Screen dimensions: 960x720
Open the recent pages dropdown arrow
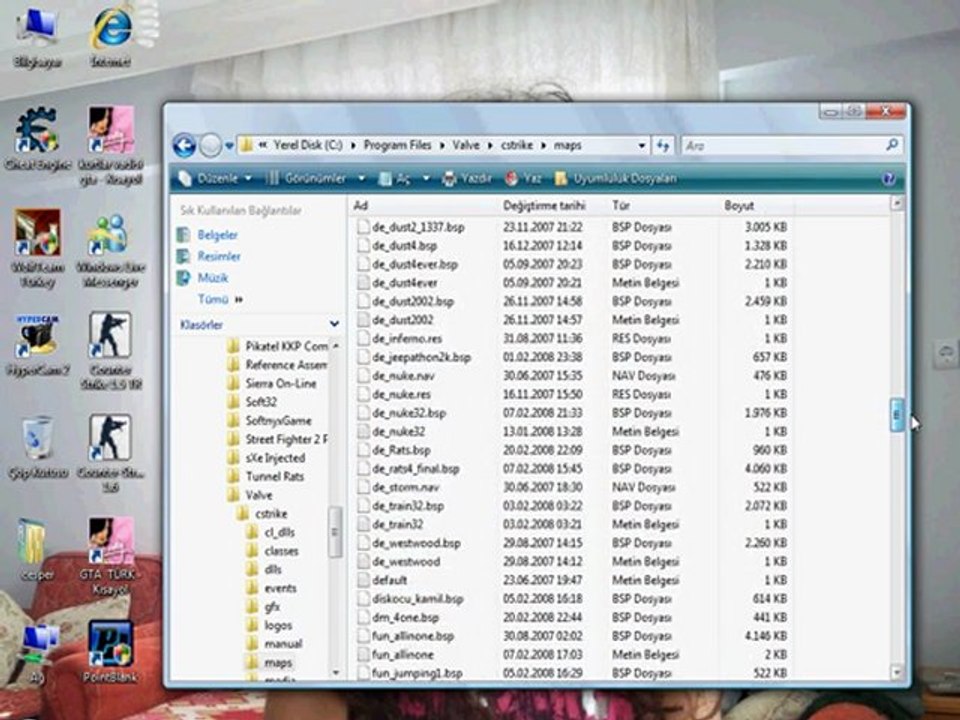[230, 146]
